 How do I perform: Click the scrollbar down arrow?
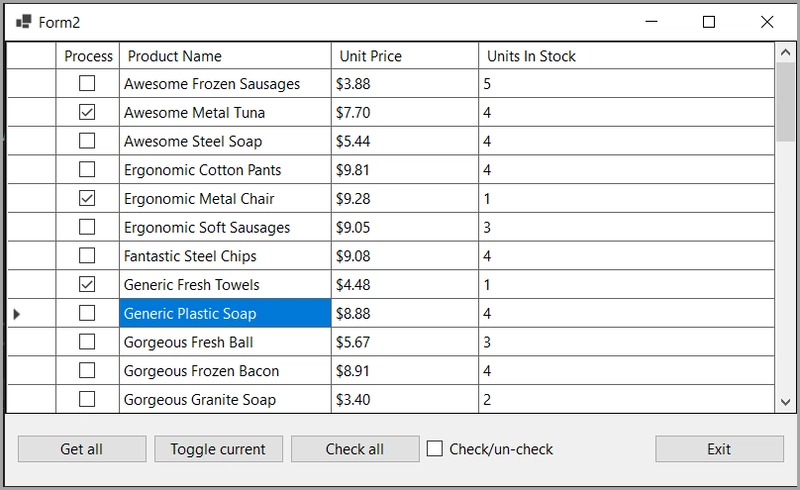(x=786, y=403)
